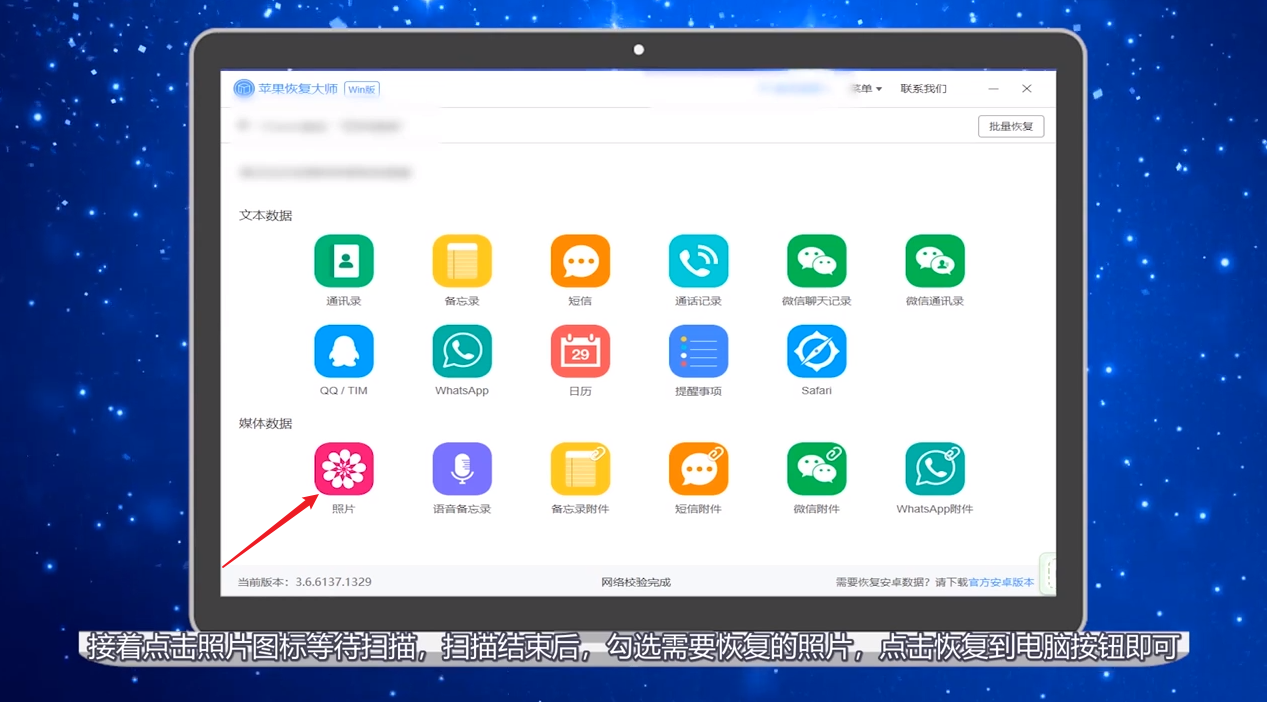Click the 当前版本 3.6.6137.1329 text
This screenshot has width=1267, height=702.
pyautogui.click(x=304, y=582)
